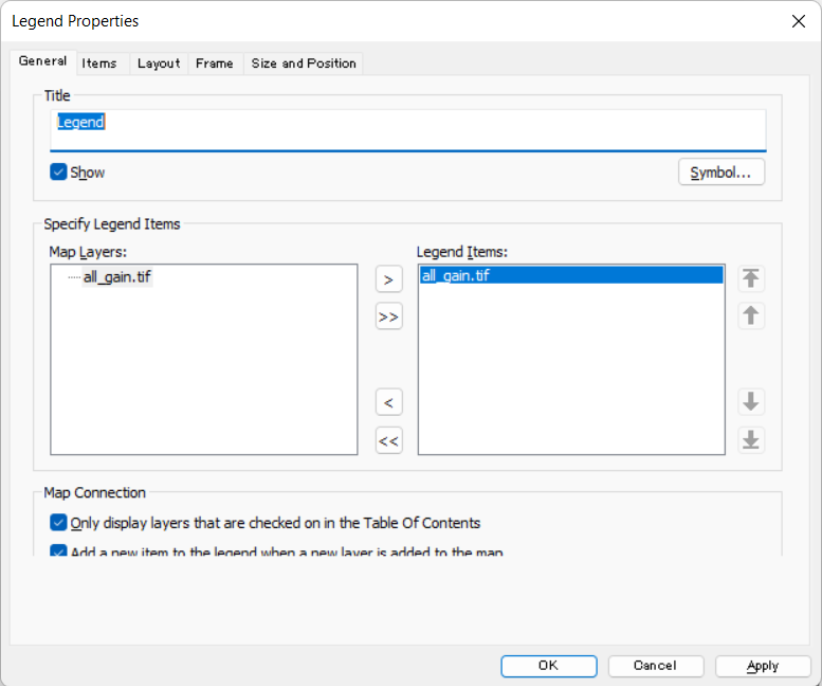Move legend item up one position
Screen dimensions: 822x686
[751, 316]
